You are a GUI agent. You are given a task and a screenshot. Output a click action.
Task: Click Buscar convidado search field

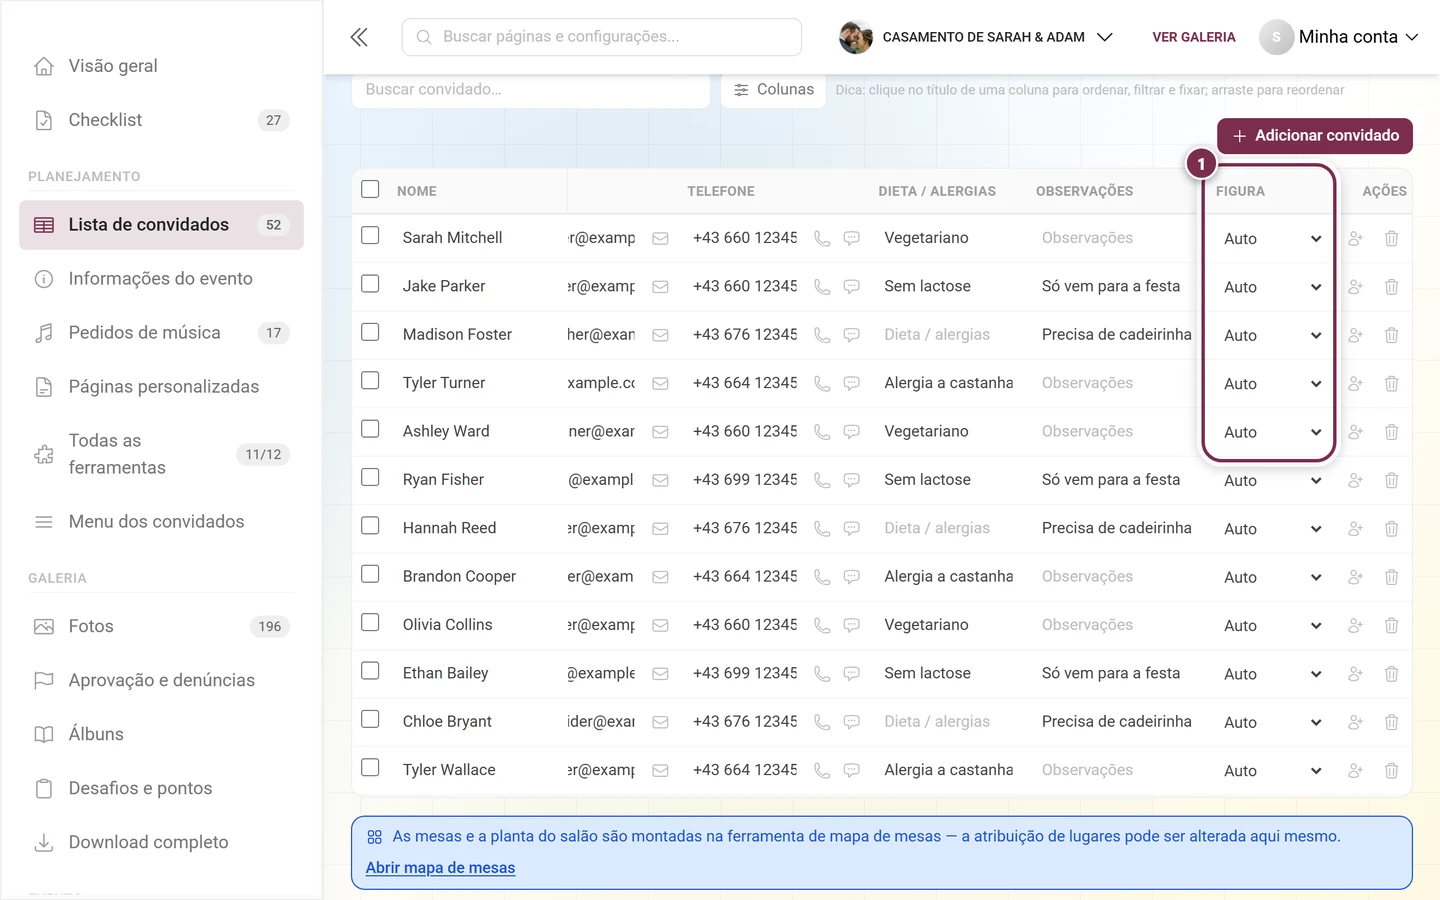click(x=531, y=90)
